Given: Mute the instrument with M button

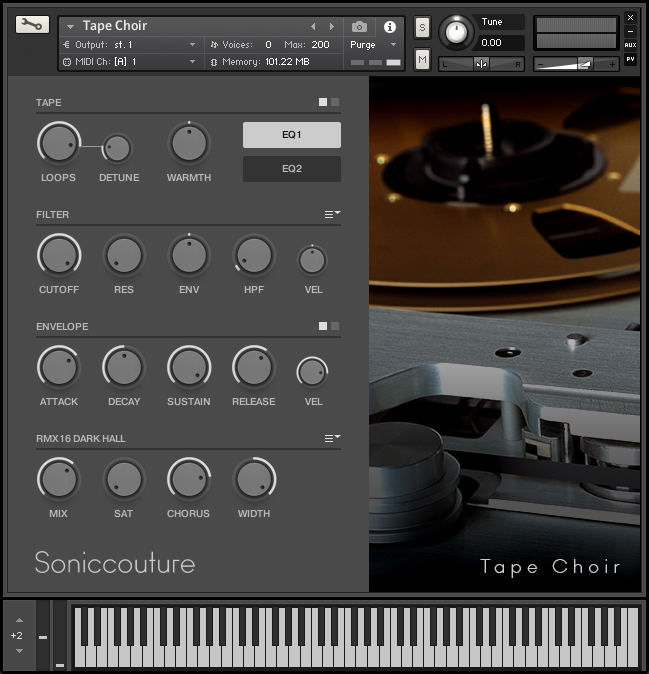Looking at the screenshot, I should click(422, 59).
